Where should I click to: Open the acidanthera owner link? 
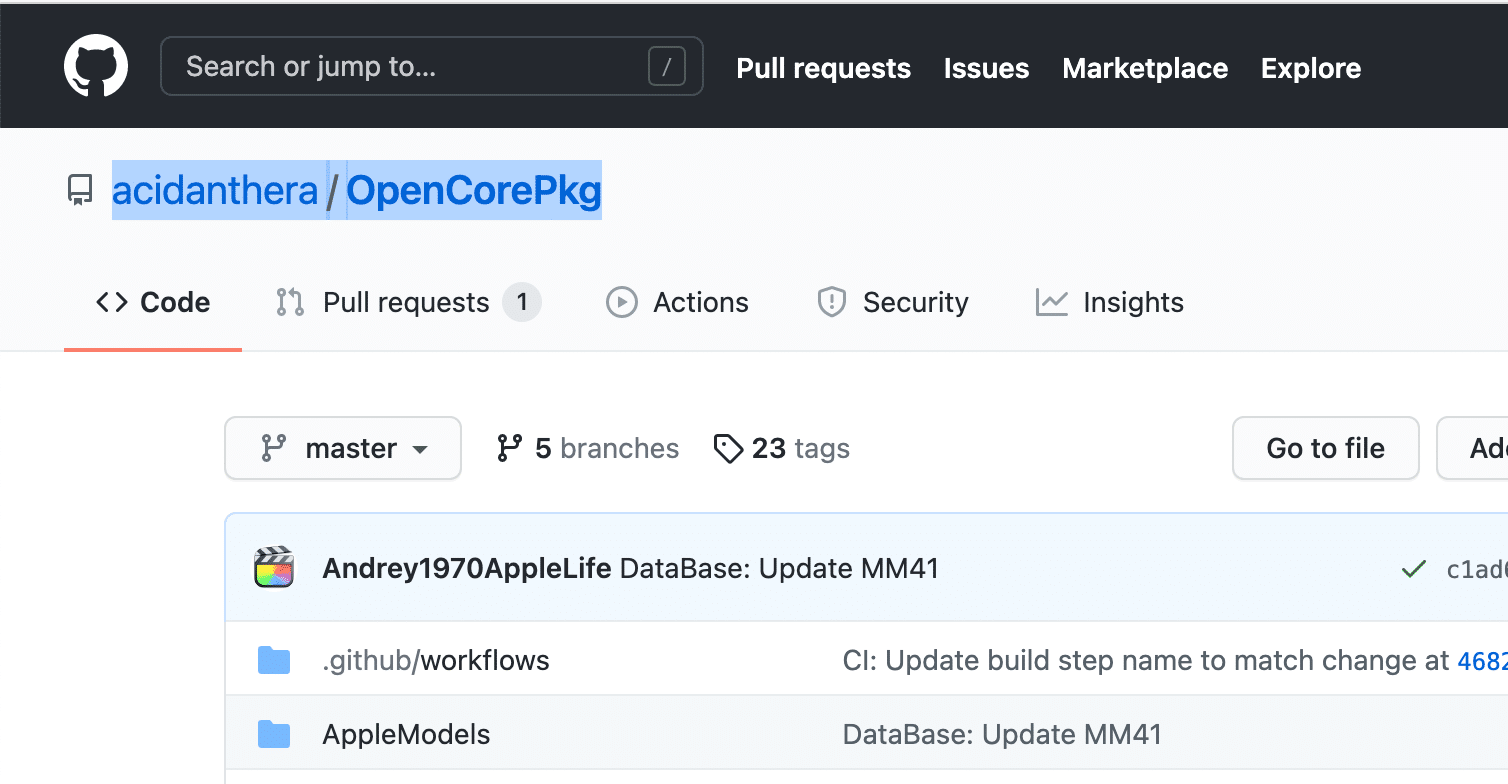click(x=215, y=190)
